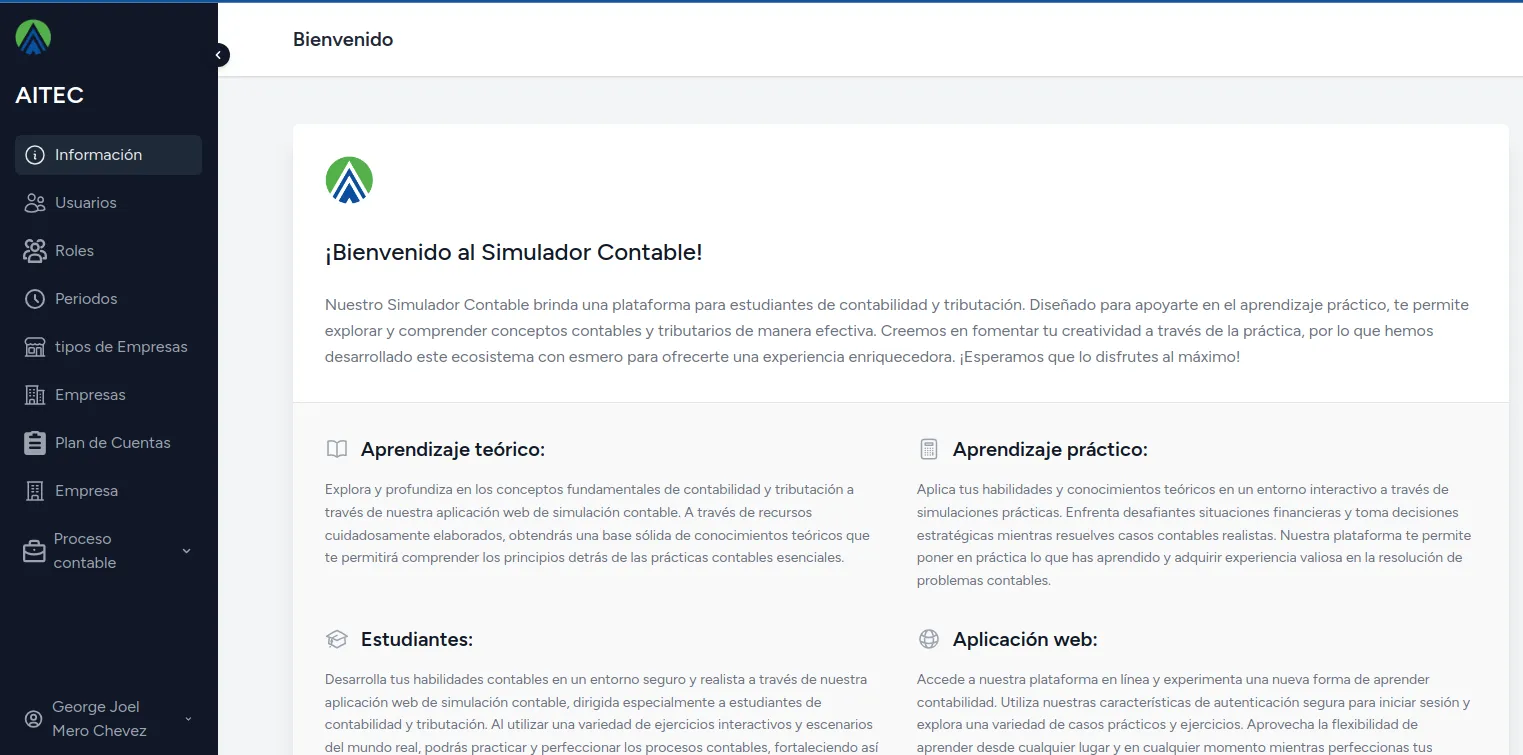Click the graduation cap icon beside Estudiantes
1523x755 pixels.
(x=337, y=639)
